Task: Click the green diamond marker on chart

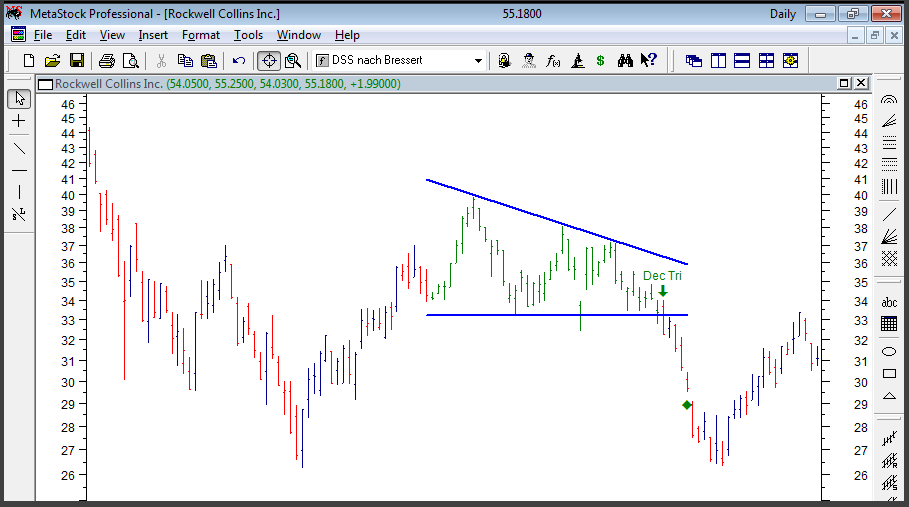Action: point(687,405)
